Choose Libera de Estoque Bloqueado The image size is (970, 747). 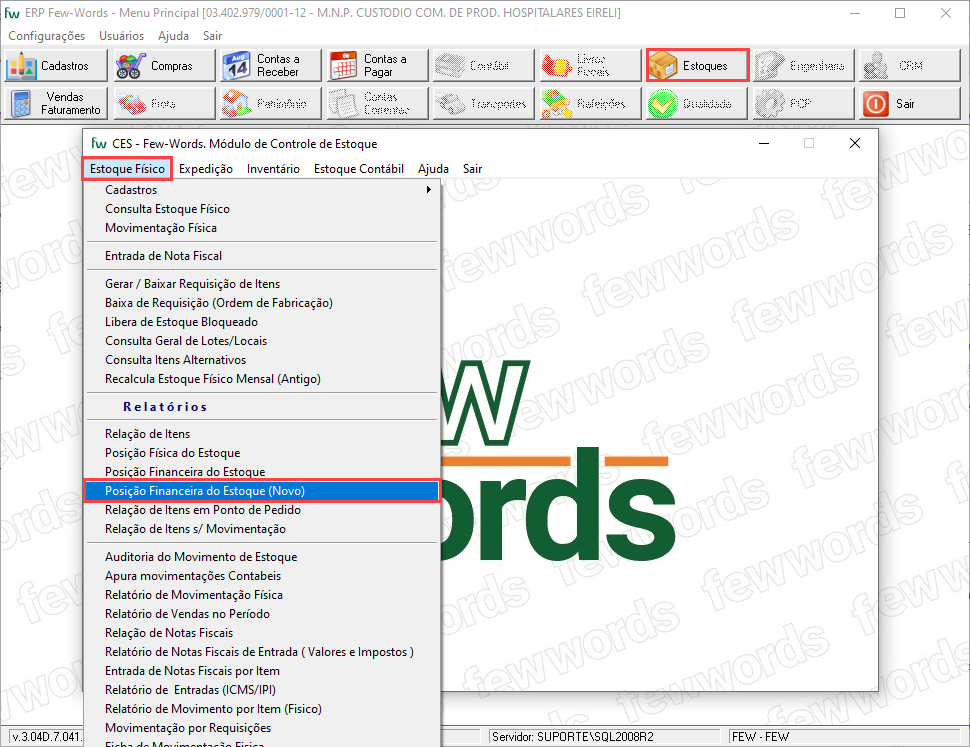point(262,322)
